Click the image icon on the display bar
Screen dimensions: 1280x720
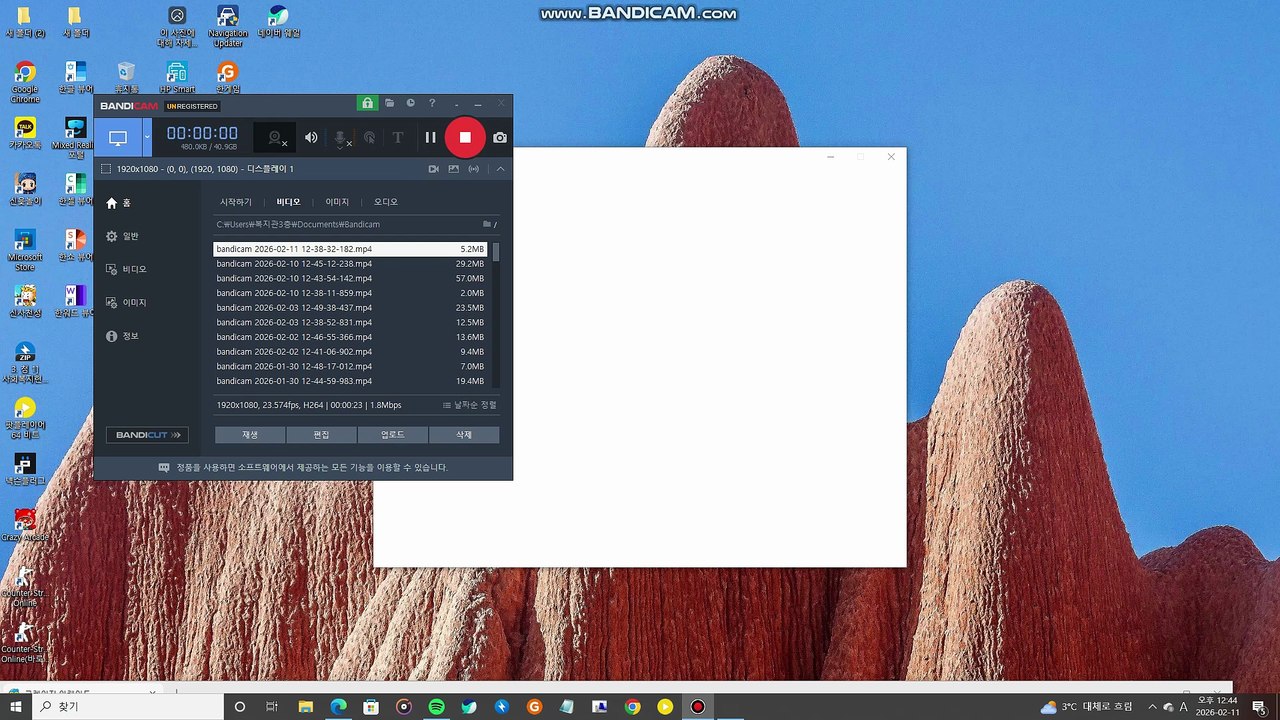[x=453, y=169]
